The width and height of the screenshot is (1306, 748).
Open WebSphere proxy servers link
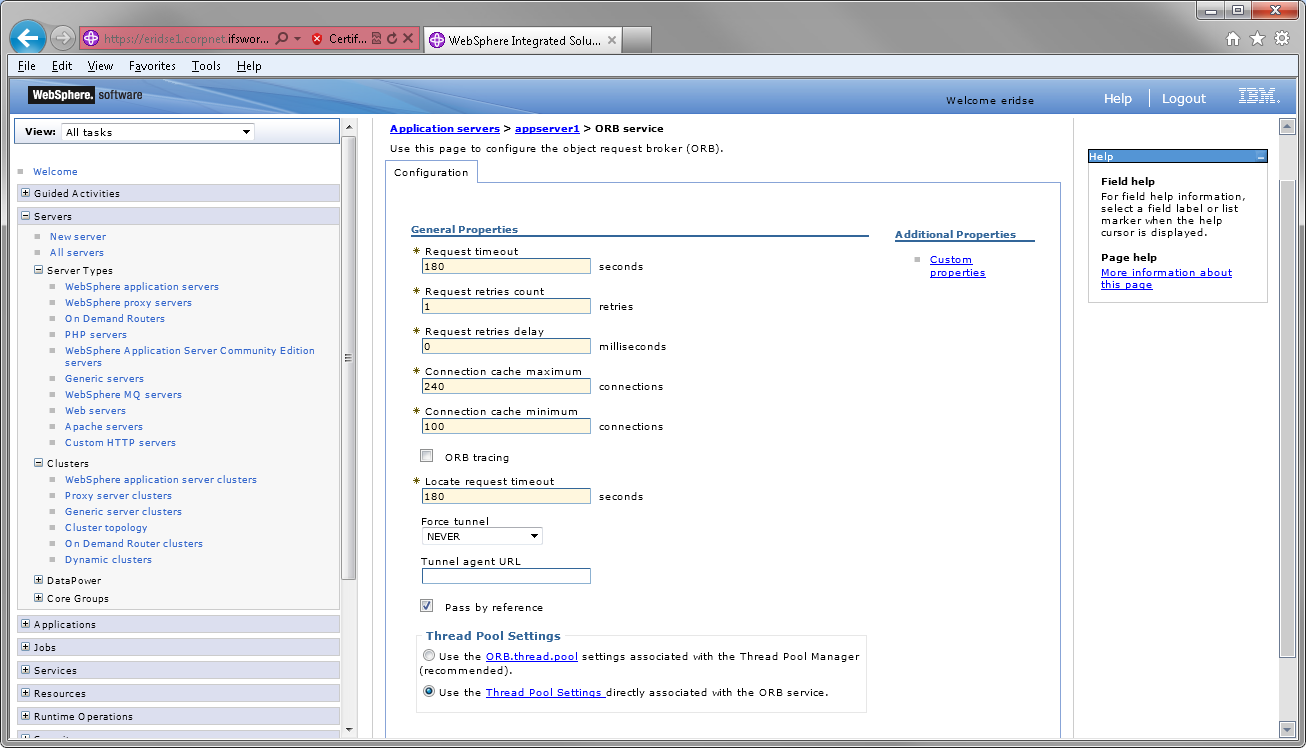[128, 302]
